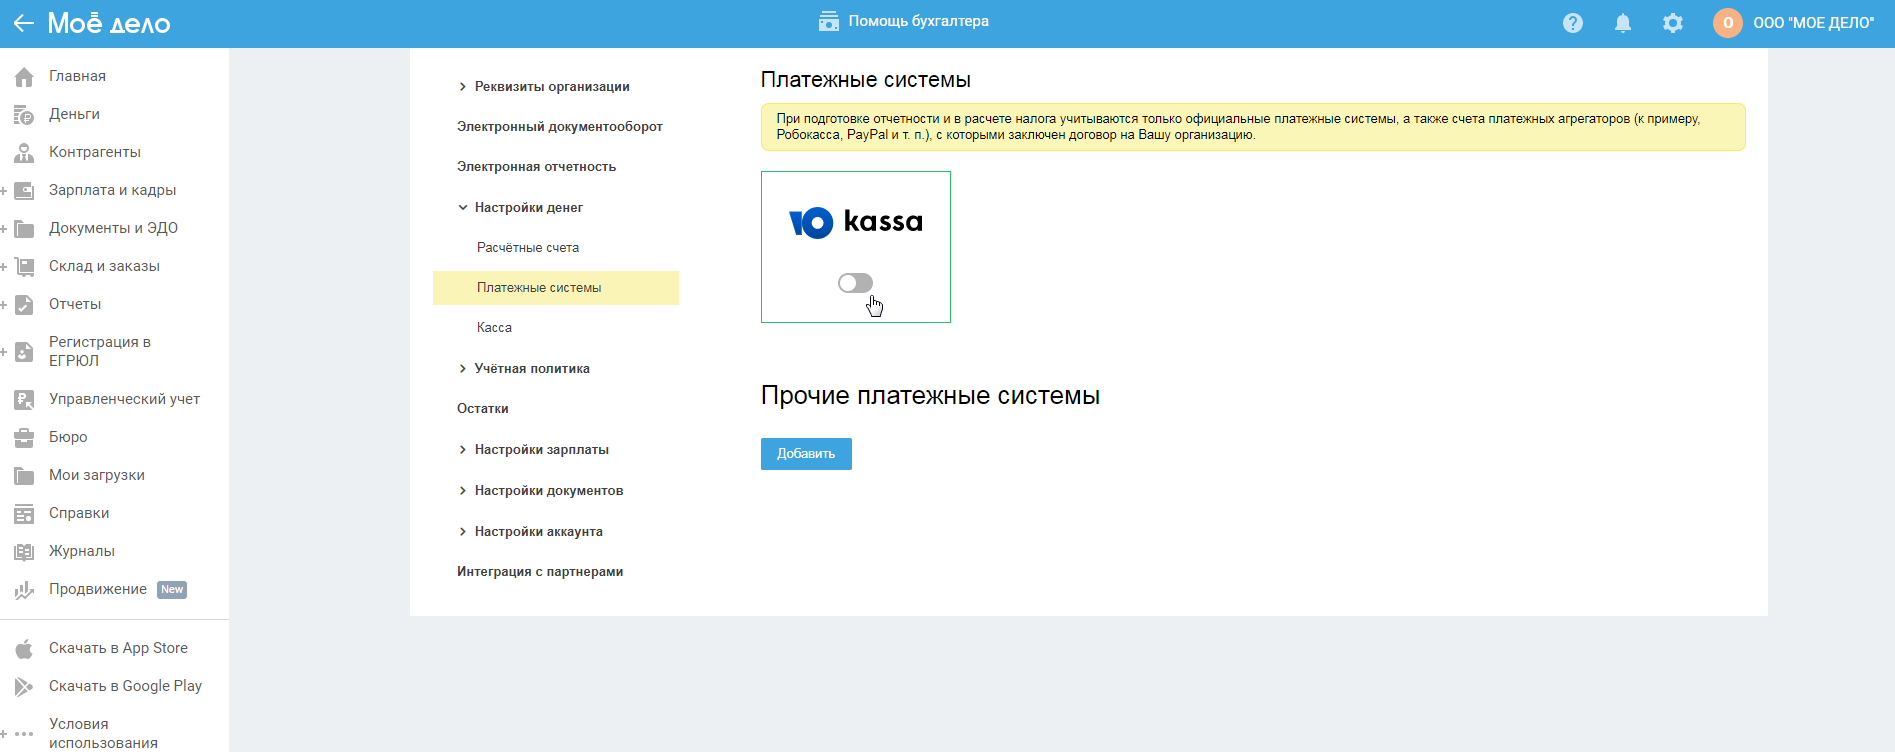Click the Документы и ЭДО folder icon

pos(24,229)
